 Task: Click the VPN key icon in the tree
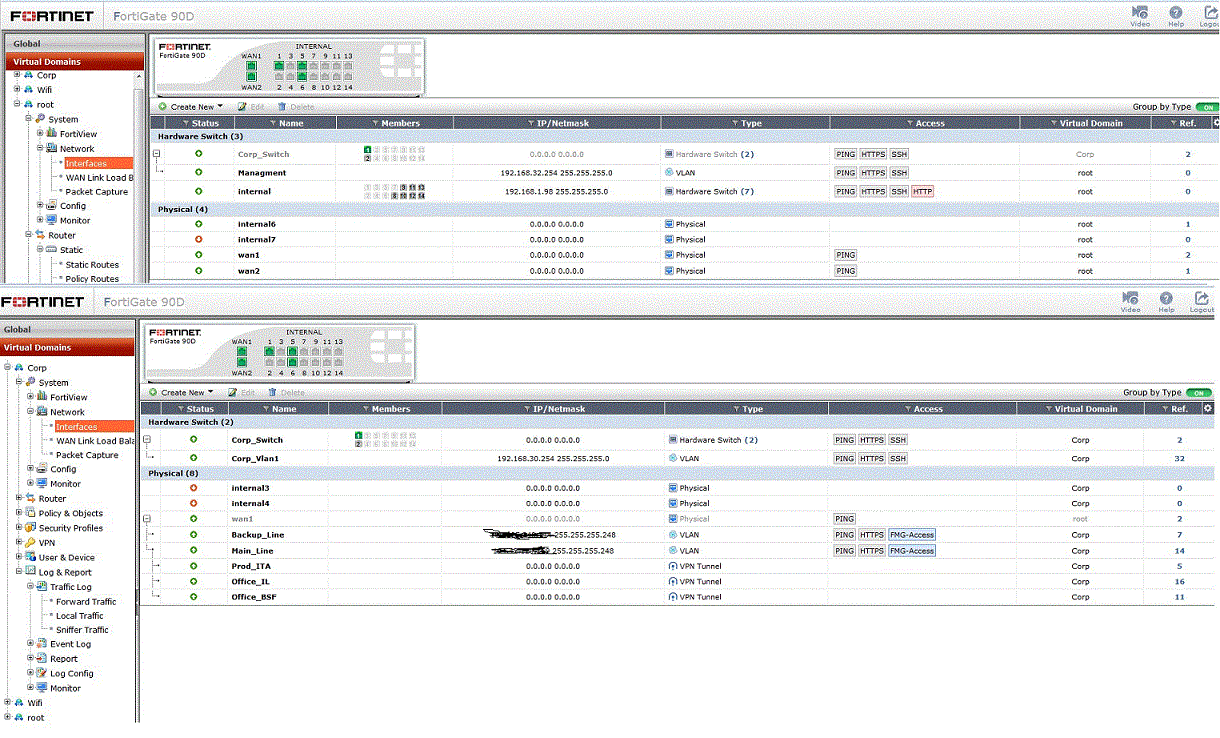tap(31, 543)
